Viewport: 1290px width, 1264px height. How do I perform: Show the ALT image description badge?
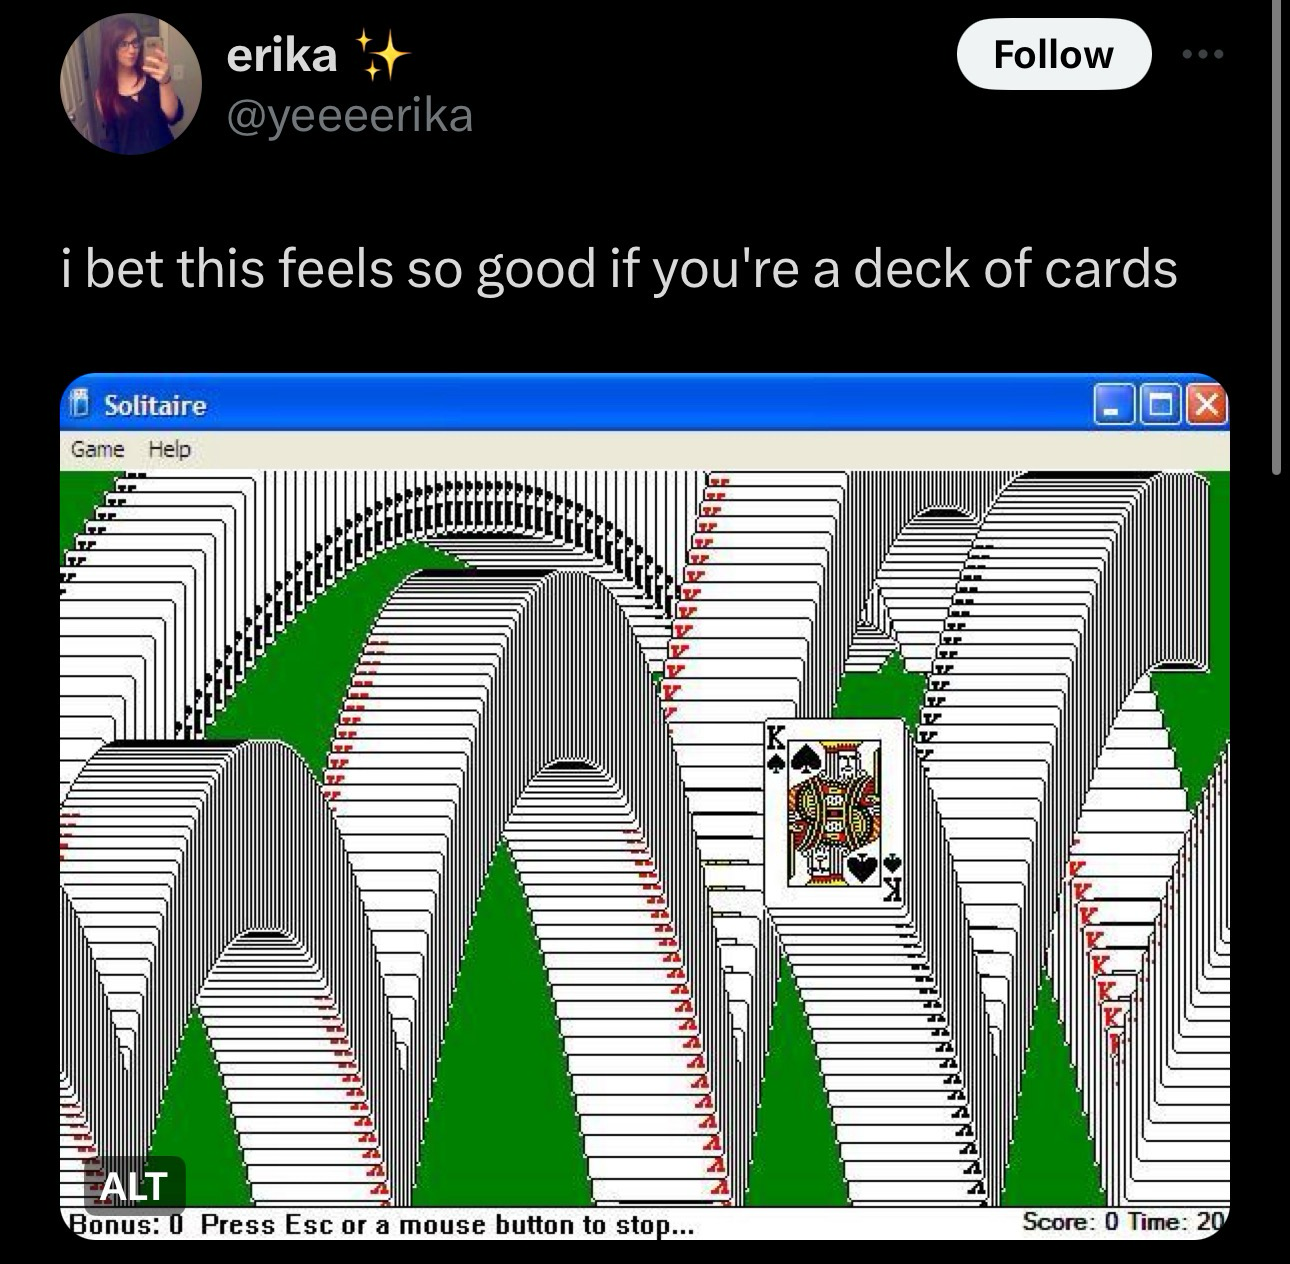pos(135,1186)
